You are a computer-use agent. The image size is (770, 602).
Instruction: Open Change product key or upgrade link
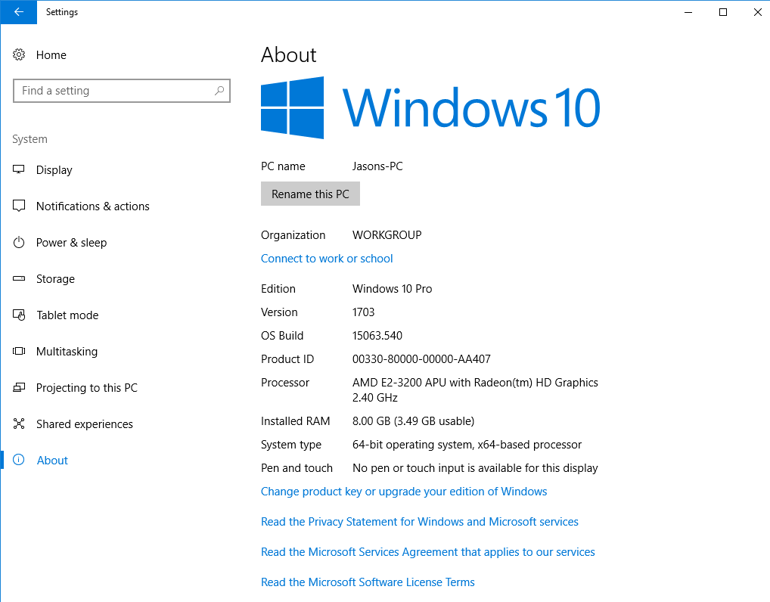(x=404, y=491)
